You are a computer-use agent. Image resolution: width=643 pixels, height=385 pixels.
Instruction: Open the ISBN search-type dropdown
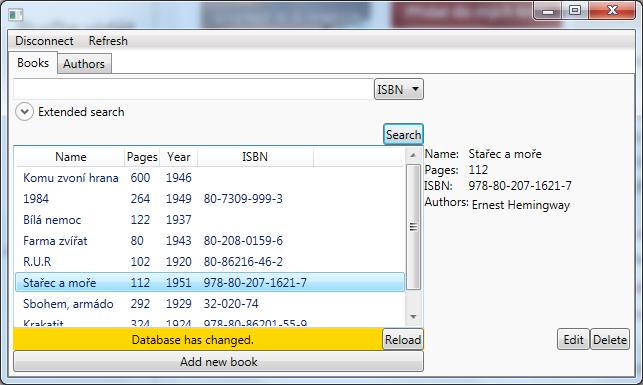click(399, 89)
